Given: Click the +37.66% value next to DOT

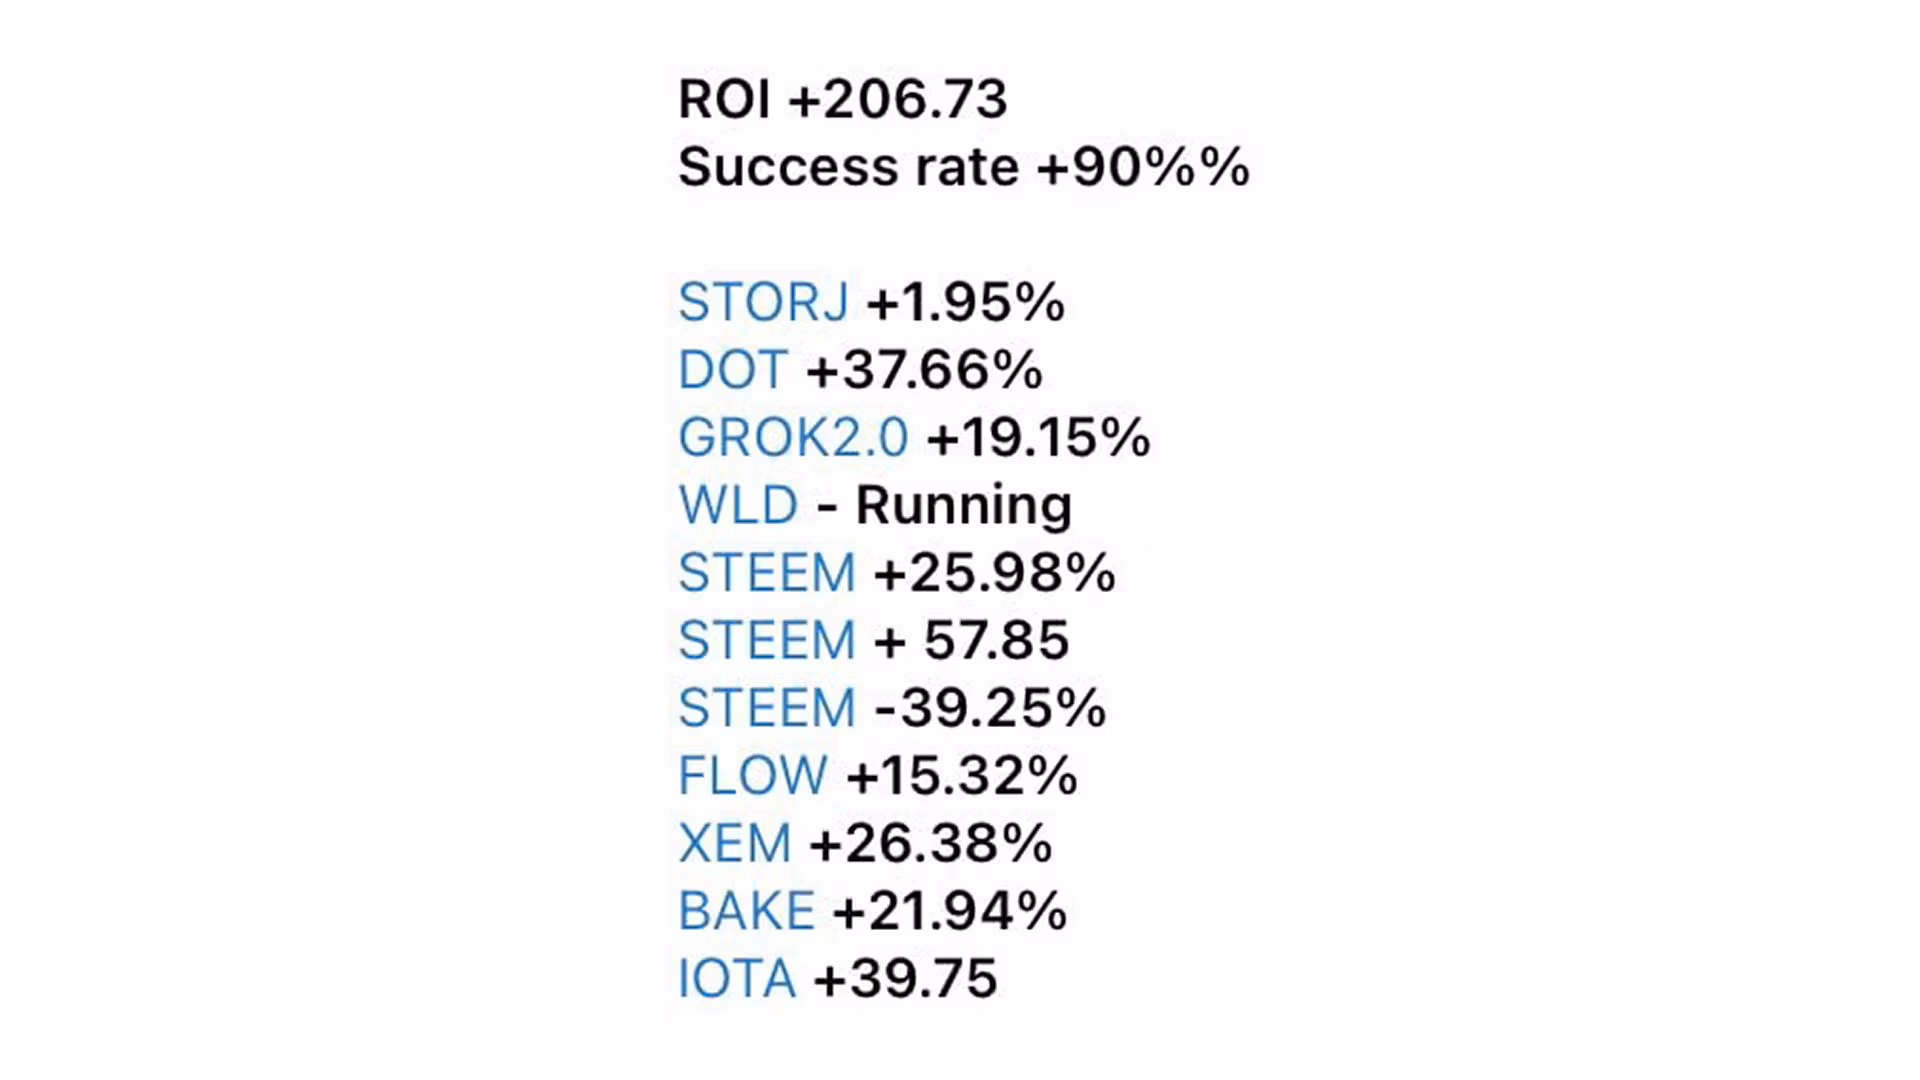Looking at the screenshot, I should click(x=924, y=370).
